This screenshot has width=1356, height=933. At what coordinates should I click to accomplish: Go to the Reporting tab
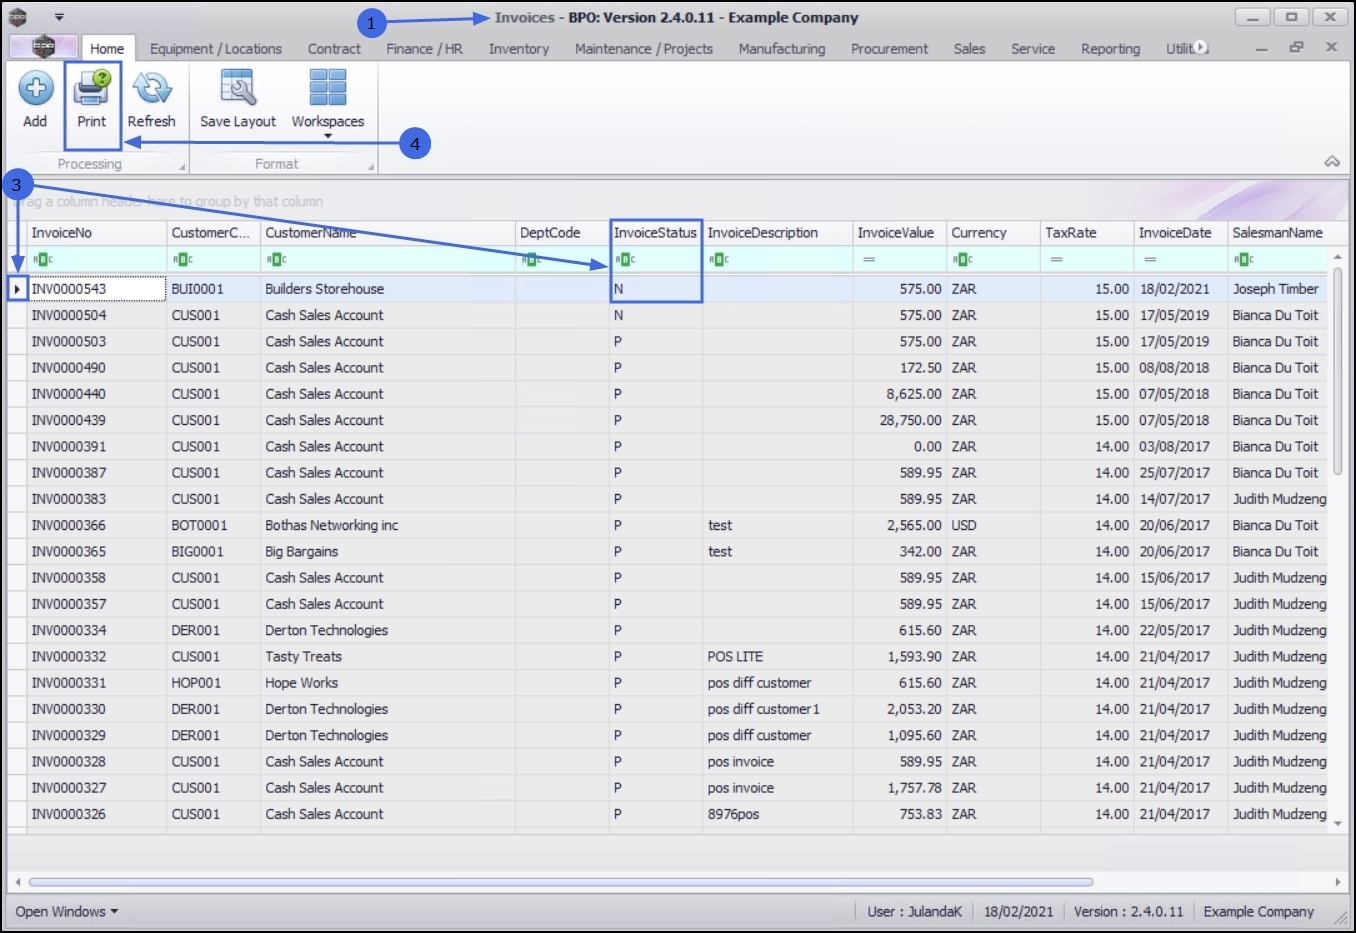tap(1110, 48)
